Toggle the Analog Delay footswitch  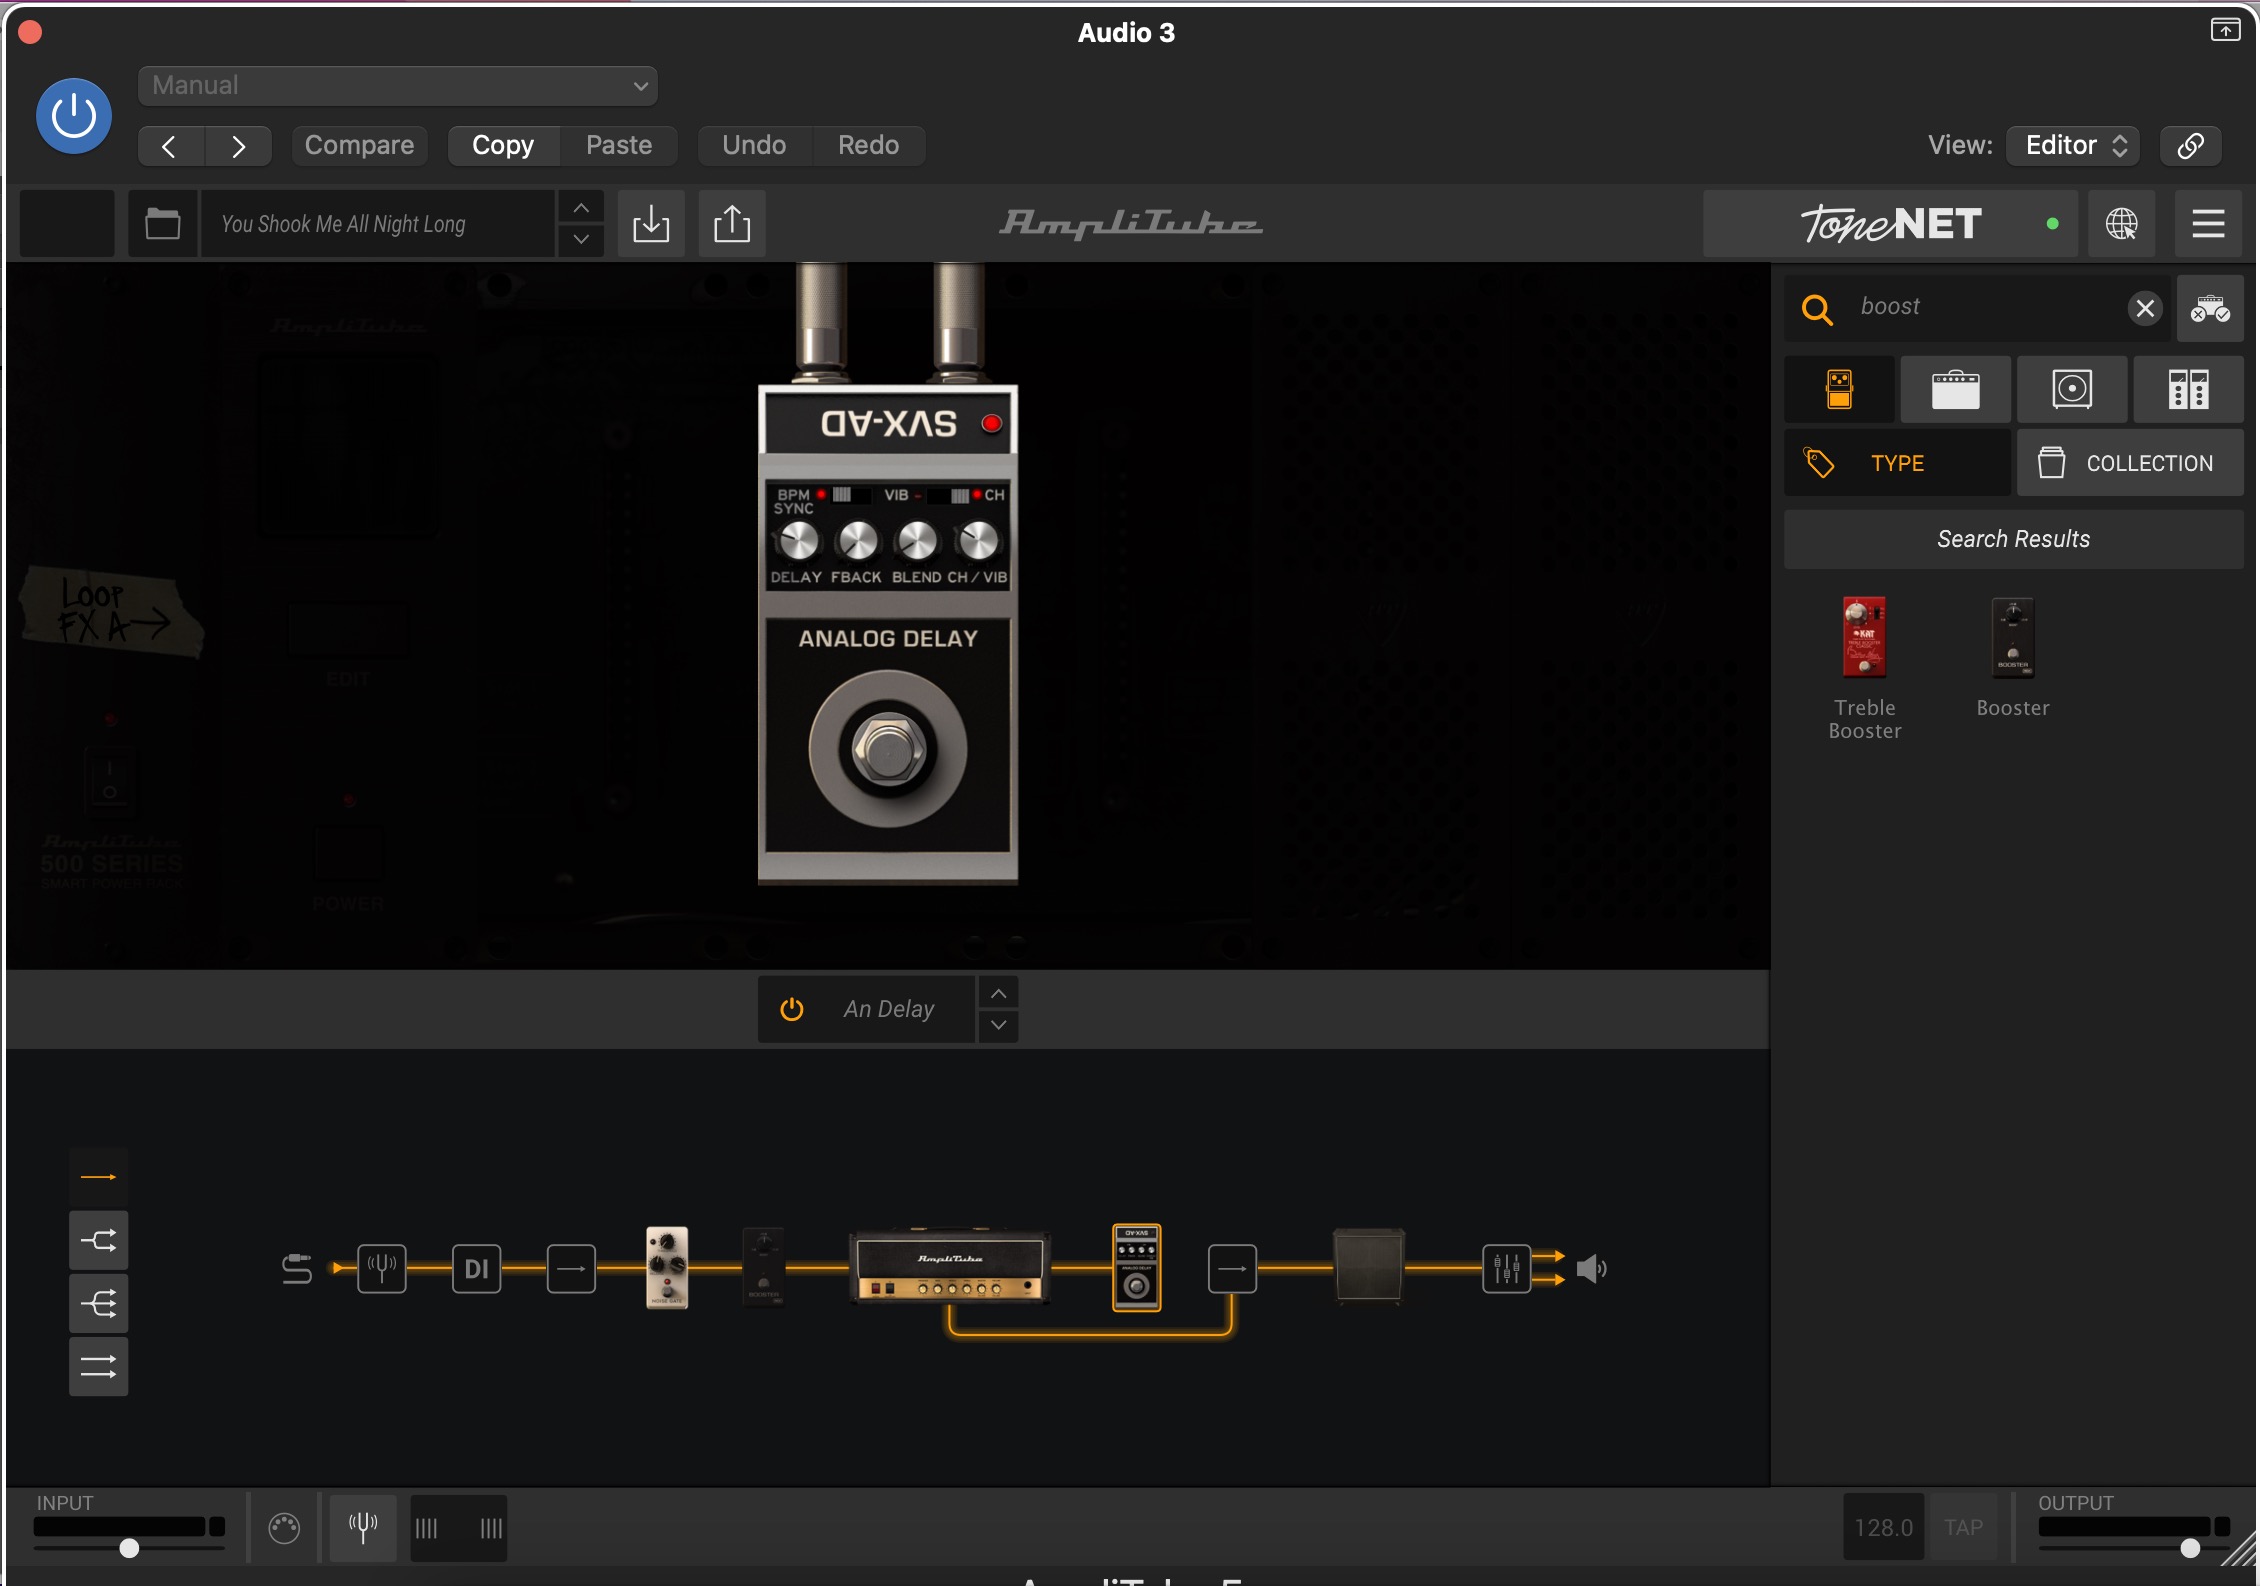coord(888,750)
